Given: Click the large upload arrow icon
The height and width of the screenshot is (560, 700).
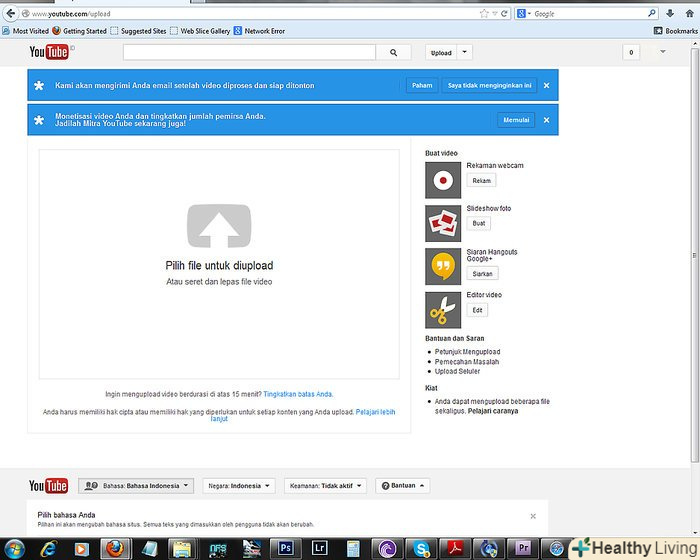Looking at the screenshot, I should (219, 225).
